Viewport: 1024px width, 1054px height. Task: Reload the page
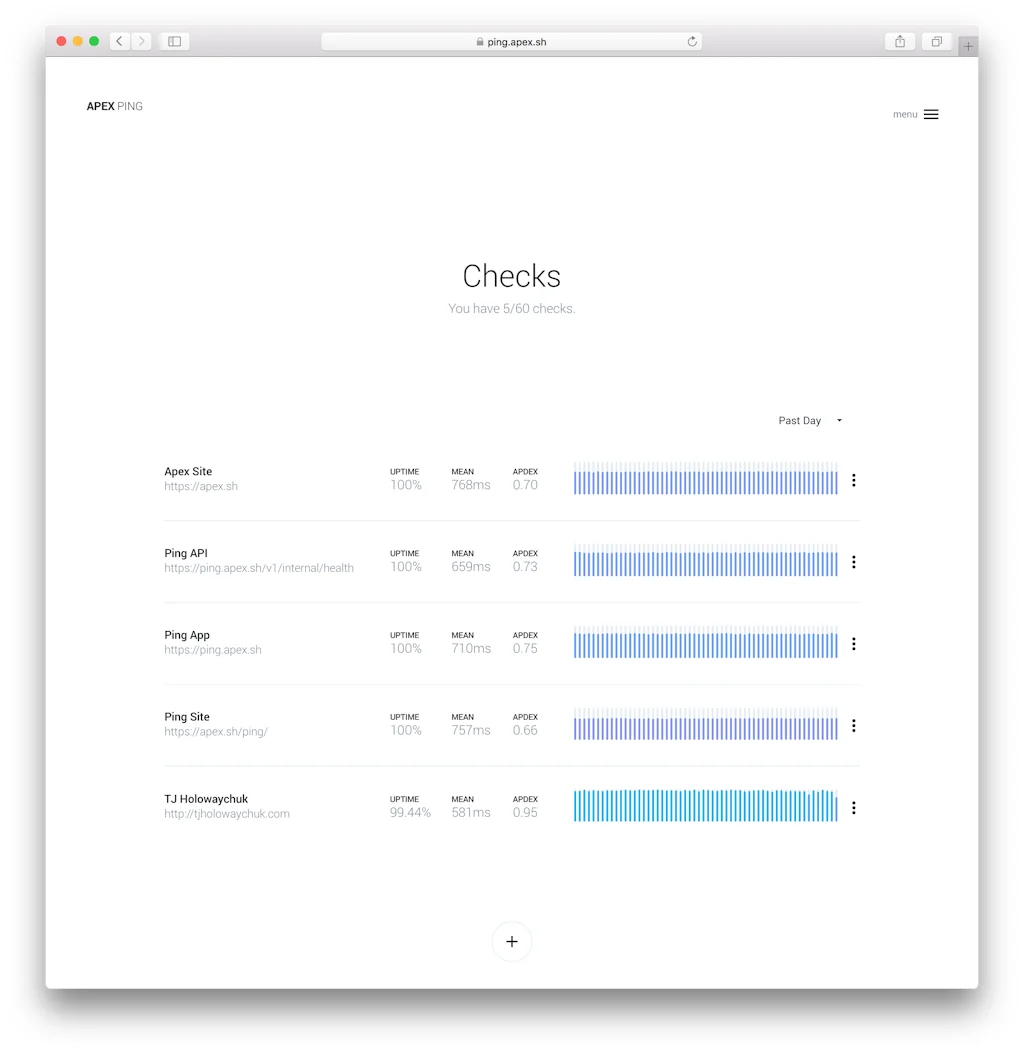click(x=692, y=42)
